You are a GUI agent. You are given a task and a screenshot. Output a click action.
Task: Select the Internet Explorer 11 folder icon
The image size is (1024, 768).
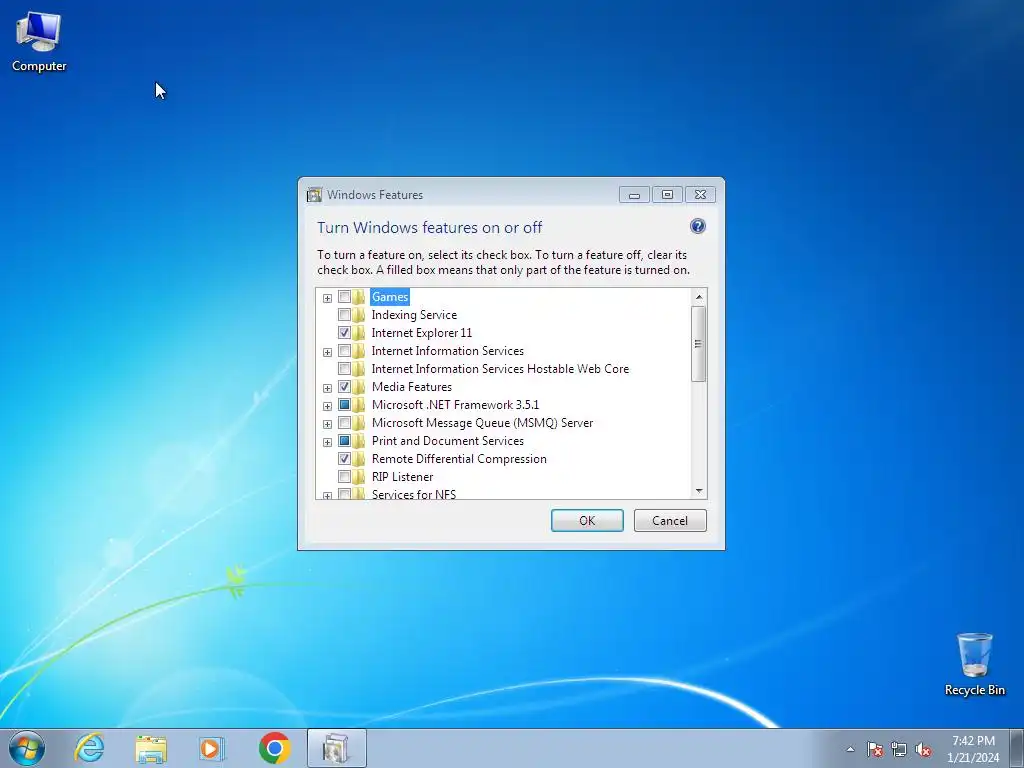pos(359,333)
